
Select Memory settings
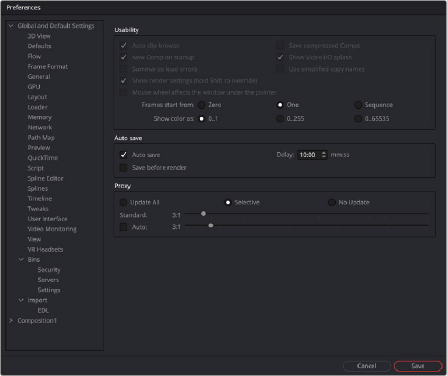40,117
